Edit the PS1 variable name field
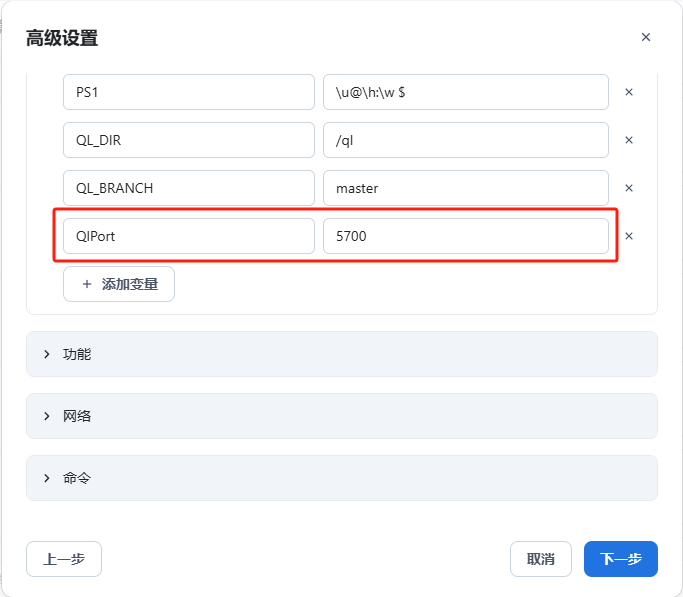The width and height of the screenshot is (683, 597). coord(189,92)
